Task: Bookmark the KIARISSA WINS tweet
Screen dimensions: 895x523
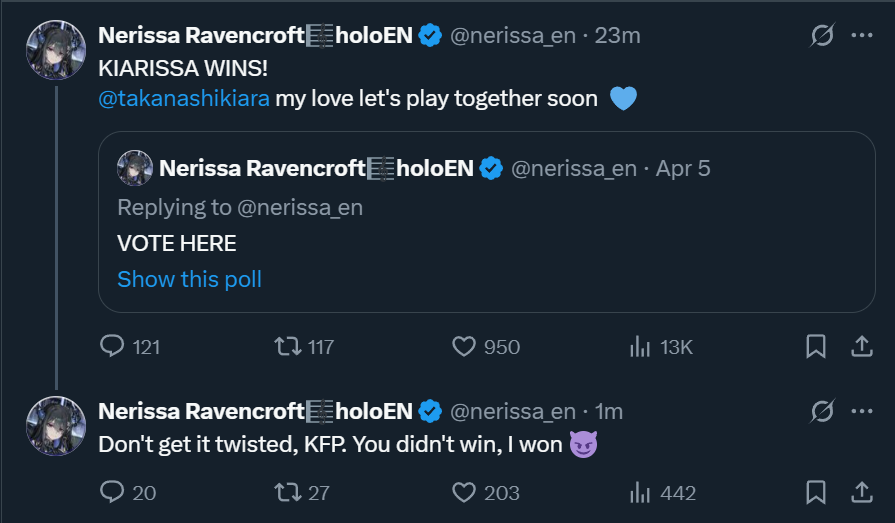Action: (816, 347)
